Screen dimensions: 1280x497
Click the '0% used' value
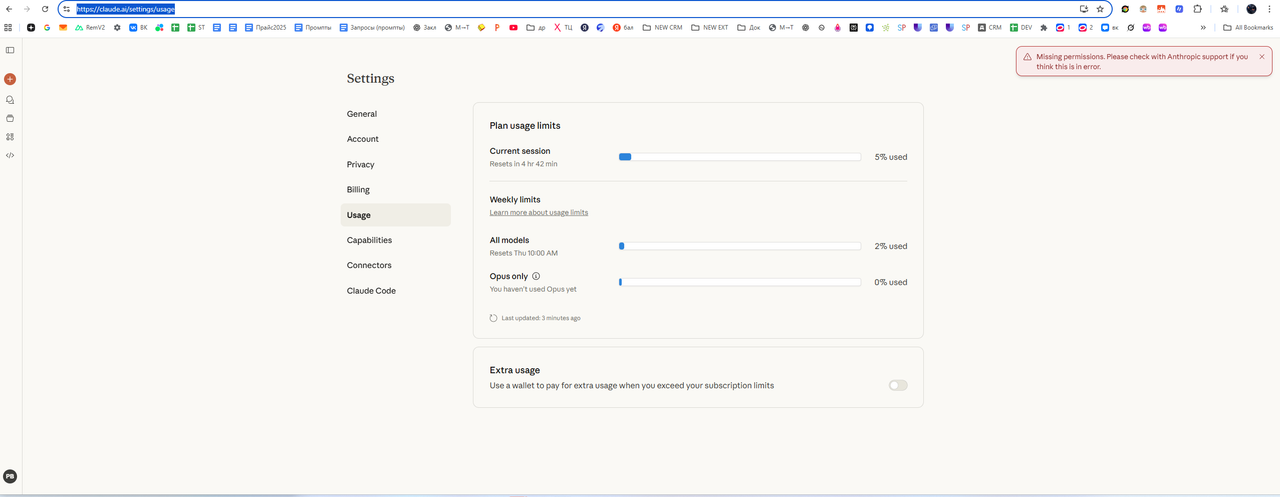[891, 282]
